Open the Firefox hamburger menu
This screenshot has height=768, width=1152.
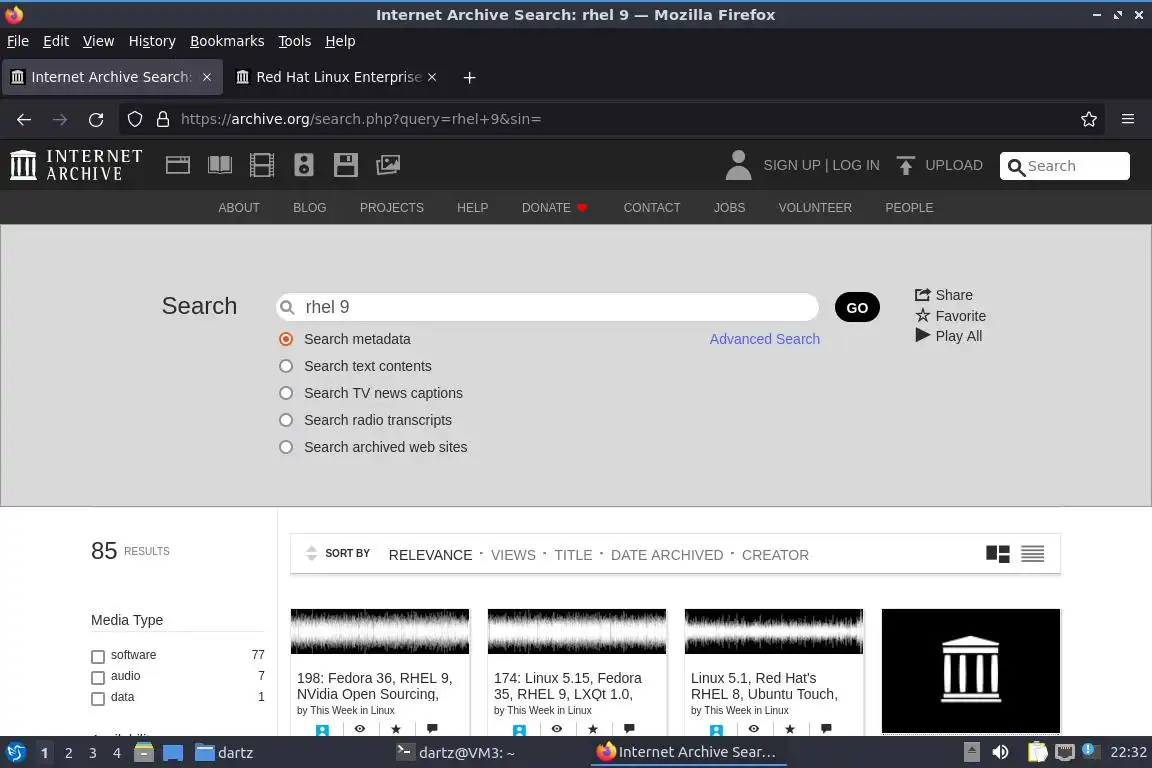[x=1128, y=119]
